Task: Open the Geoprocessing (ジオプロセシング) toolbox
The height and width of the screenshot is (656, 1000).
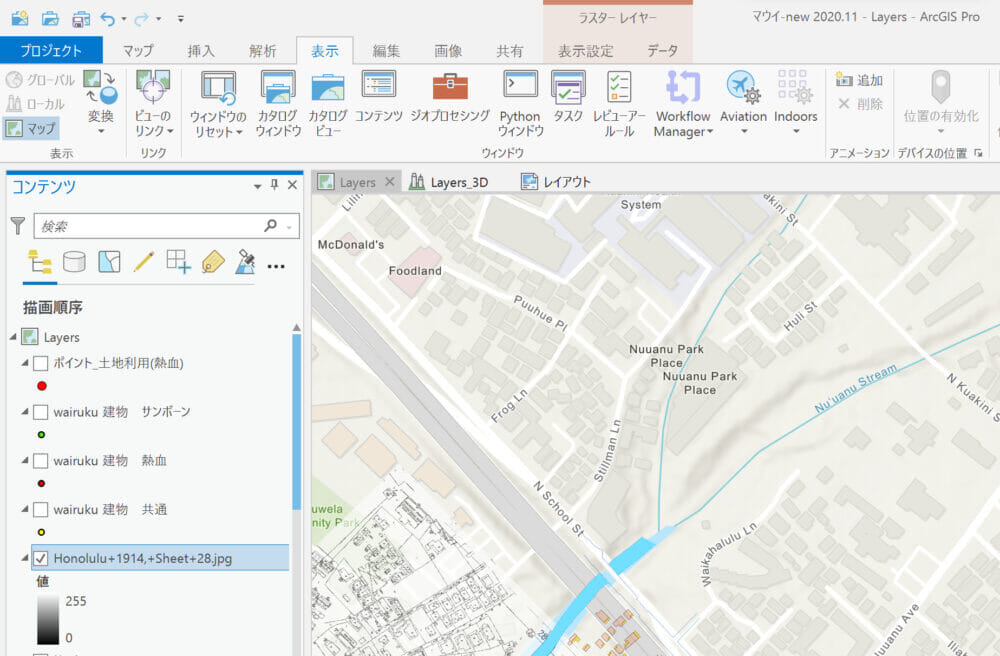Action: click(x=450, y=97)
